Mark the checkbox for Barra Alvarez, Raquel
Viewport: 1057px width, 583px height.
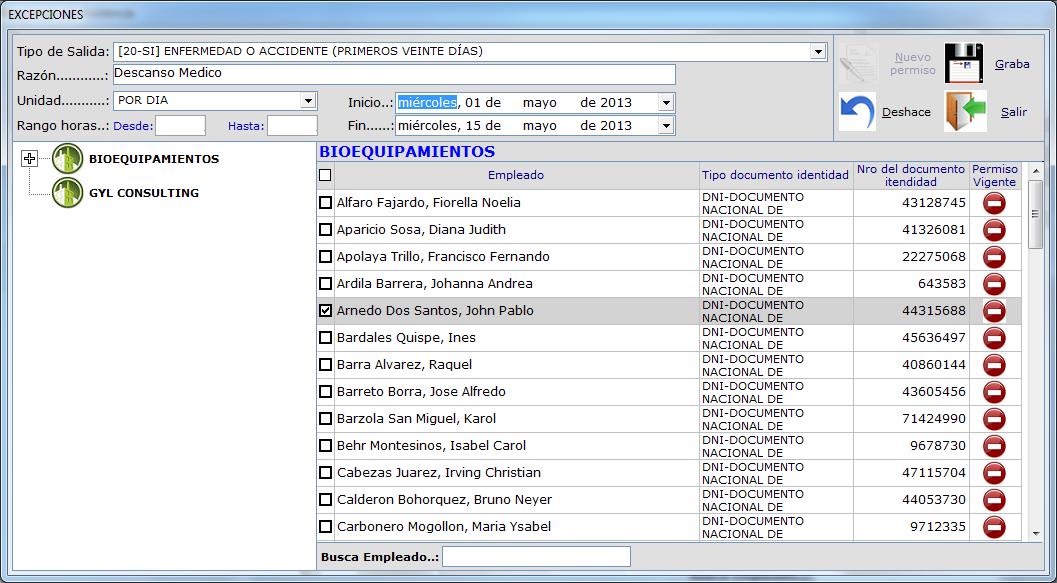pyautogui.click(x=326, y=364)
